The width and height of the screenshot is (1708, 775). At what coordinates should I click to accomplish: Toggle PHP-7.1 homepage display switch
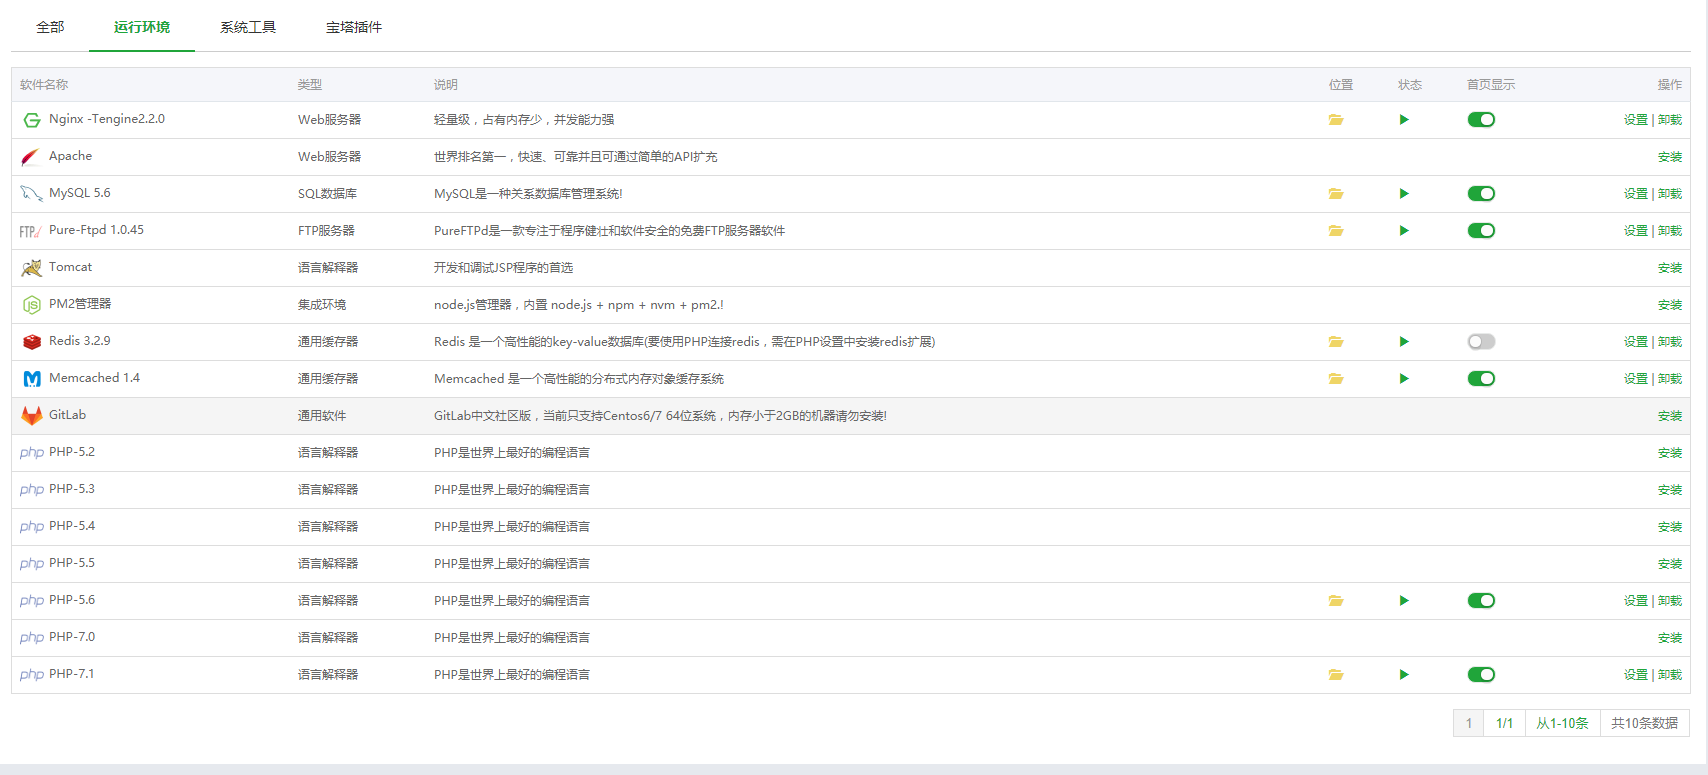pos(1481,675)
